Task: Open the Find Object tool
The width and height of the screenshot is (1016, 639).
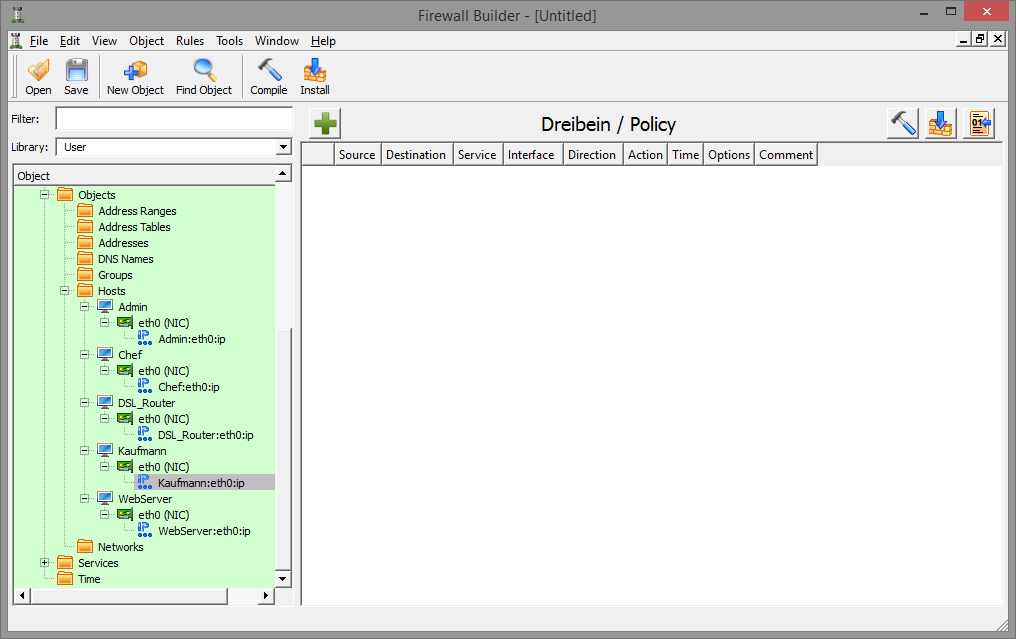Action: 204,76
